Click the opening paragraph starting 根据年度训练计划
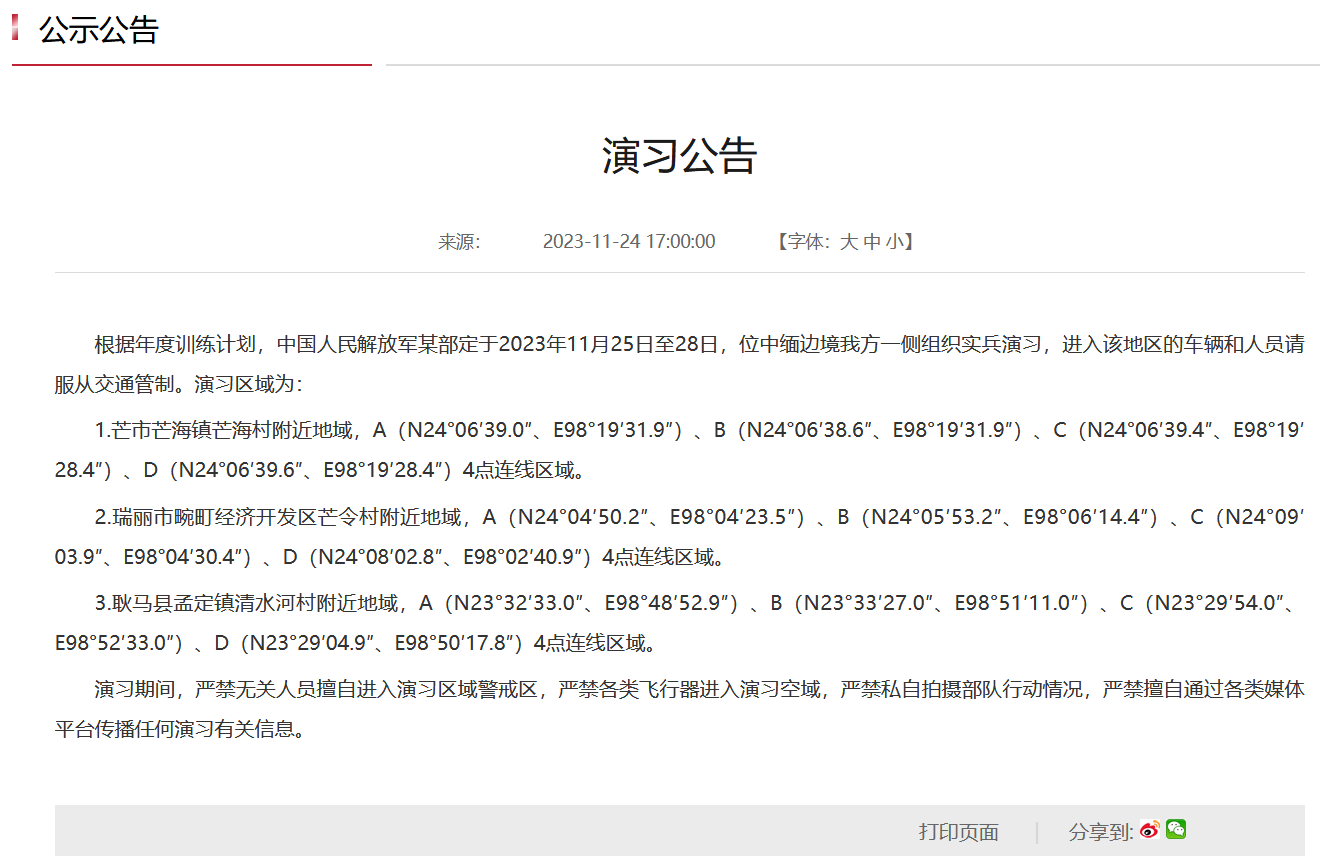Image resolution: width=1323 pixels, height=868 pixels. pyautogui.click(x=680, y=364)
